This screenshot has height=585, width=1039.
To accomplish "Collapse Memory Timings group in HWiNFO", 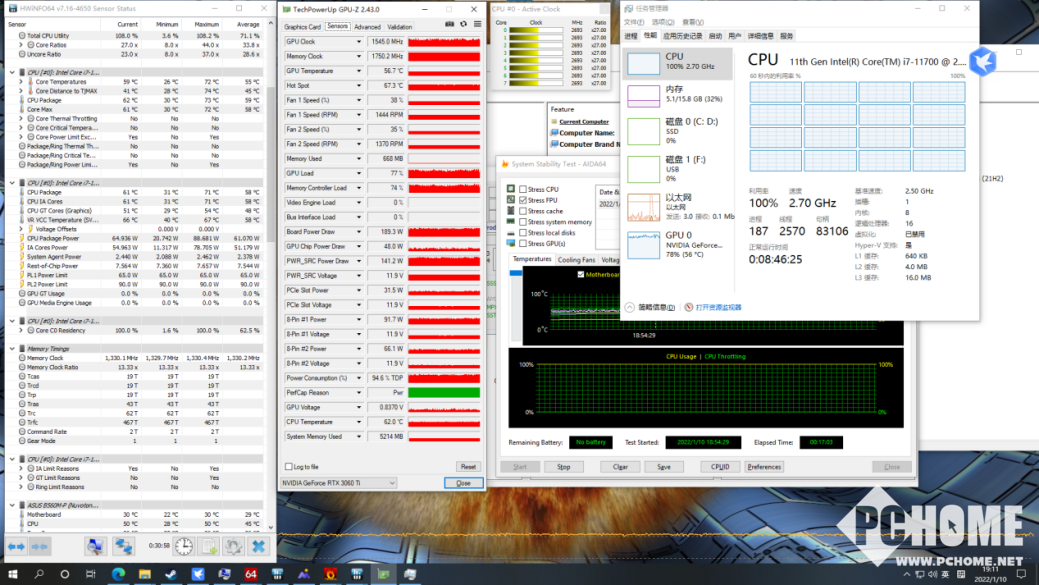I will tap(13, 348).
